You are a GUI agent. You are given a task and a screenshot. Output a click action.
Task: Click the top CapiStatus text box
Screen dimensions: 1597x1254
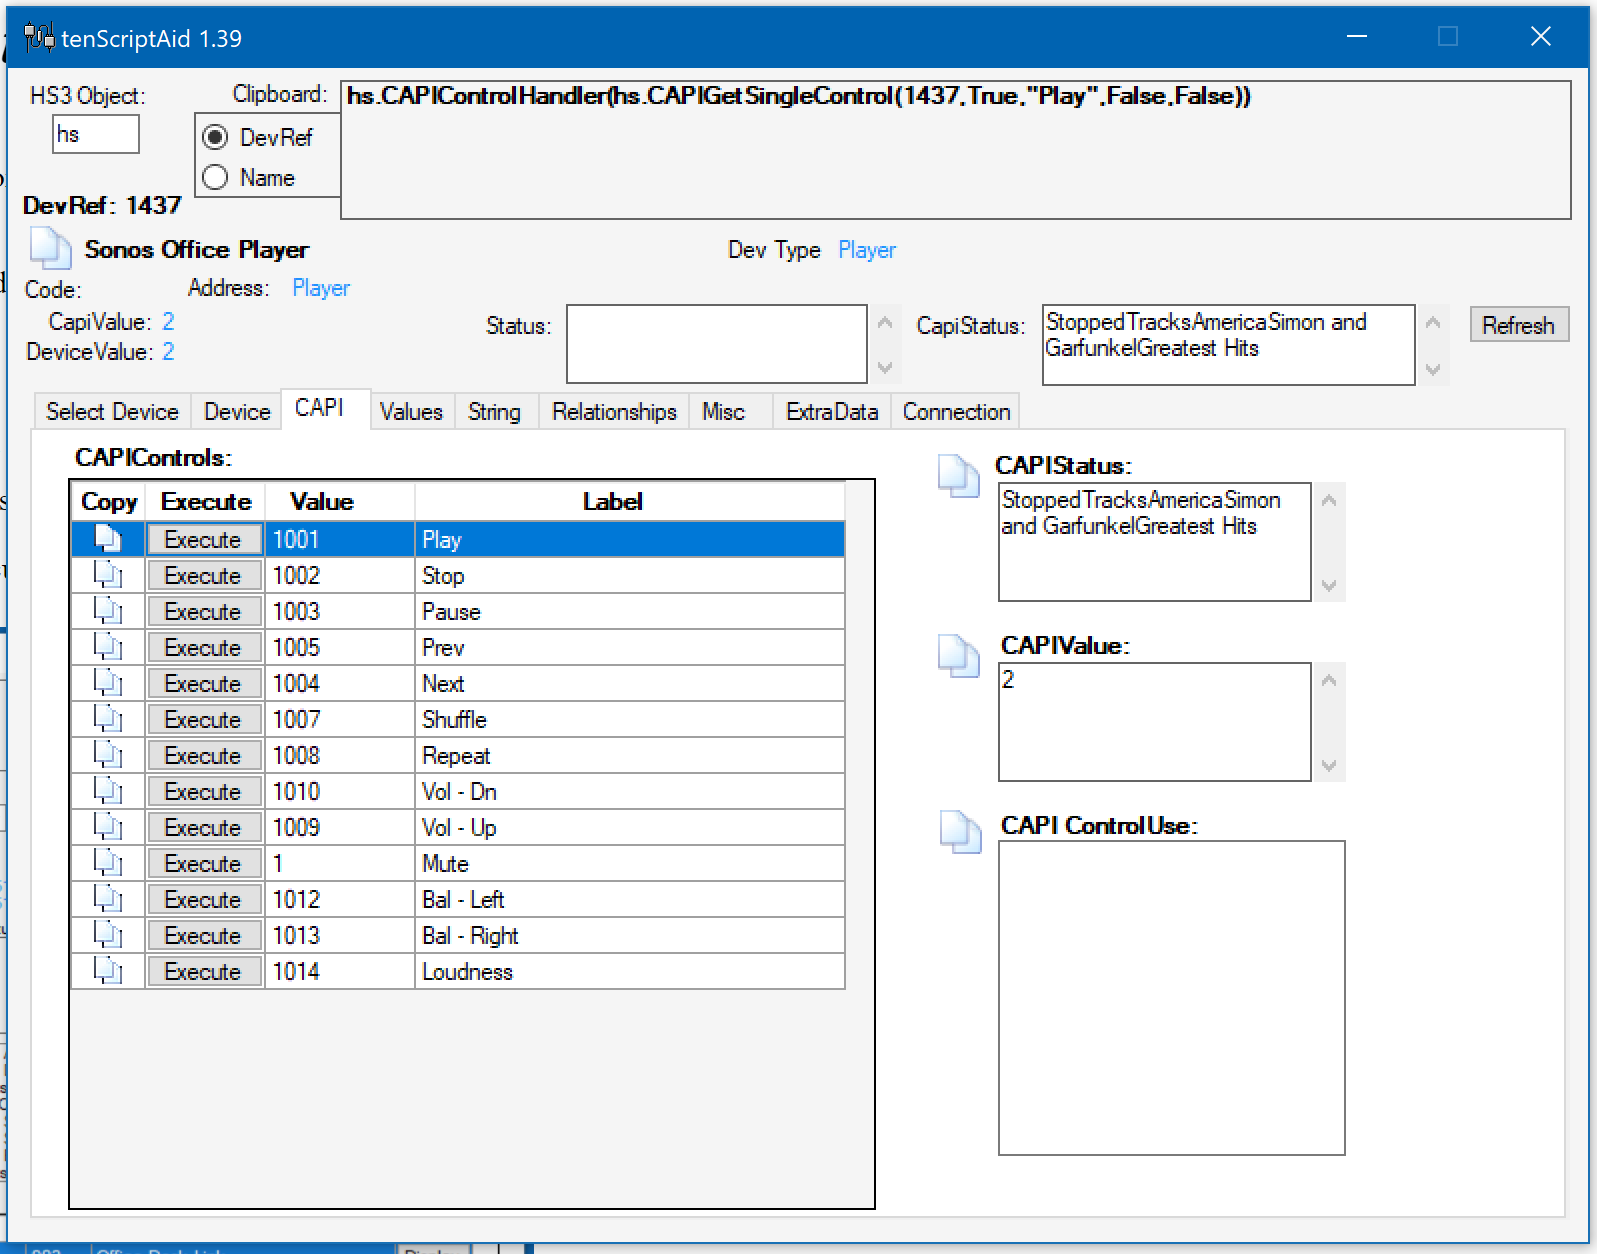coord(1228,344)
